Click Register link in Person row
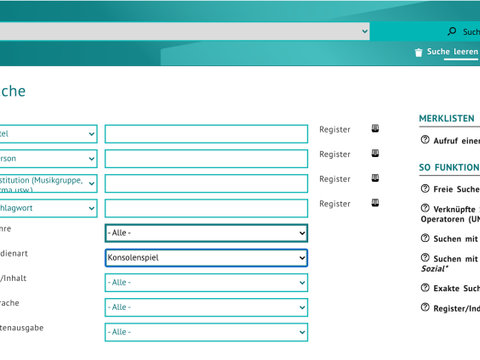This screenshot has width=480, height=360. 335,154
